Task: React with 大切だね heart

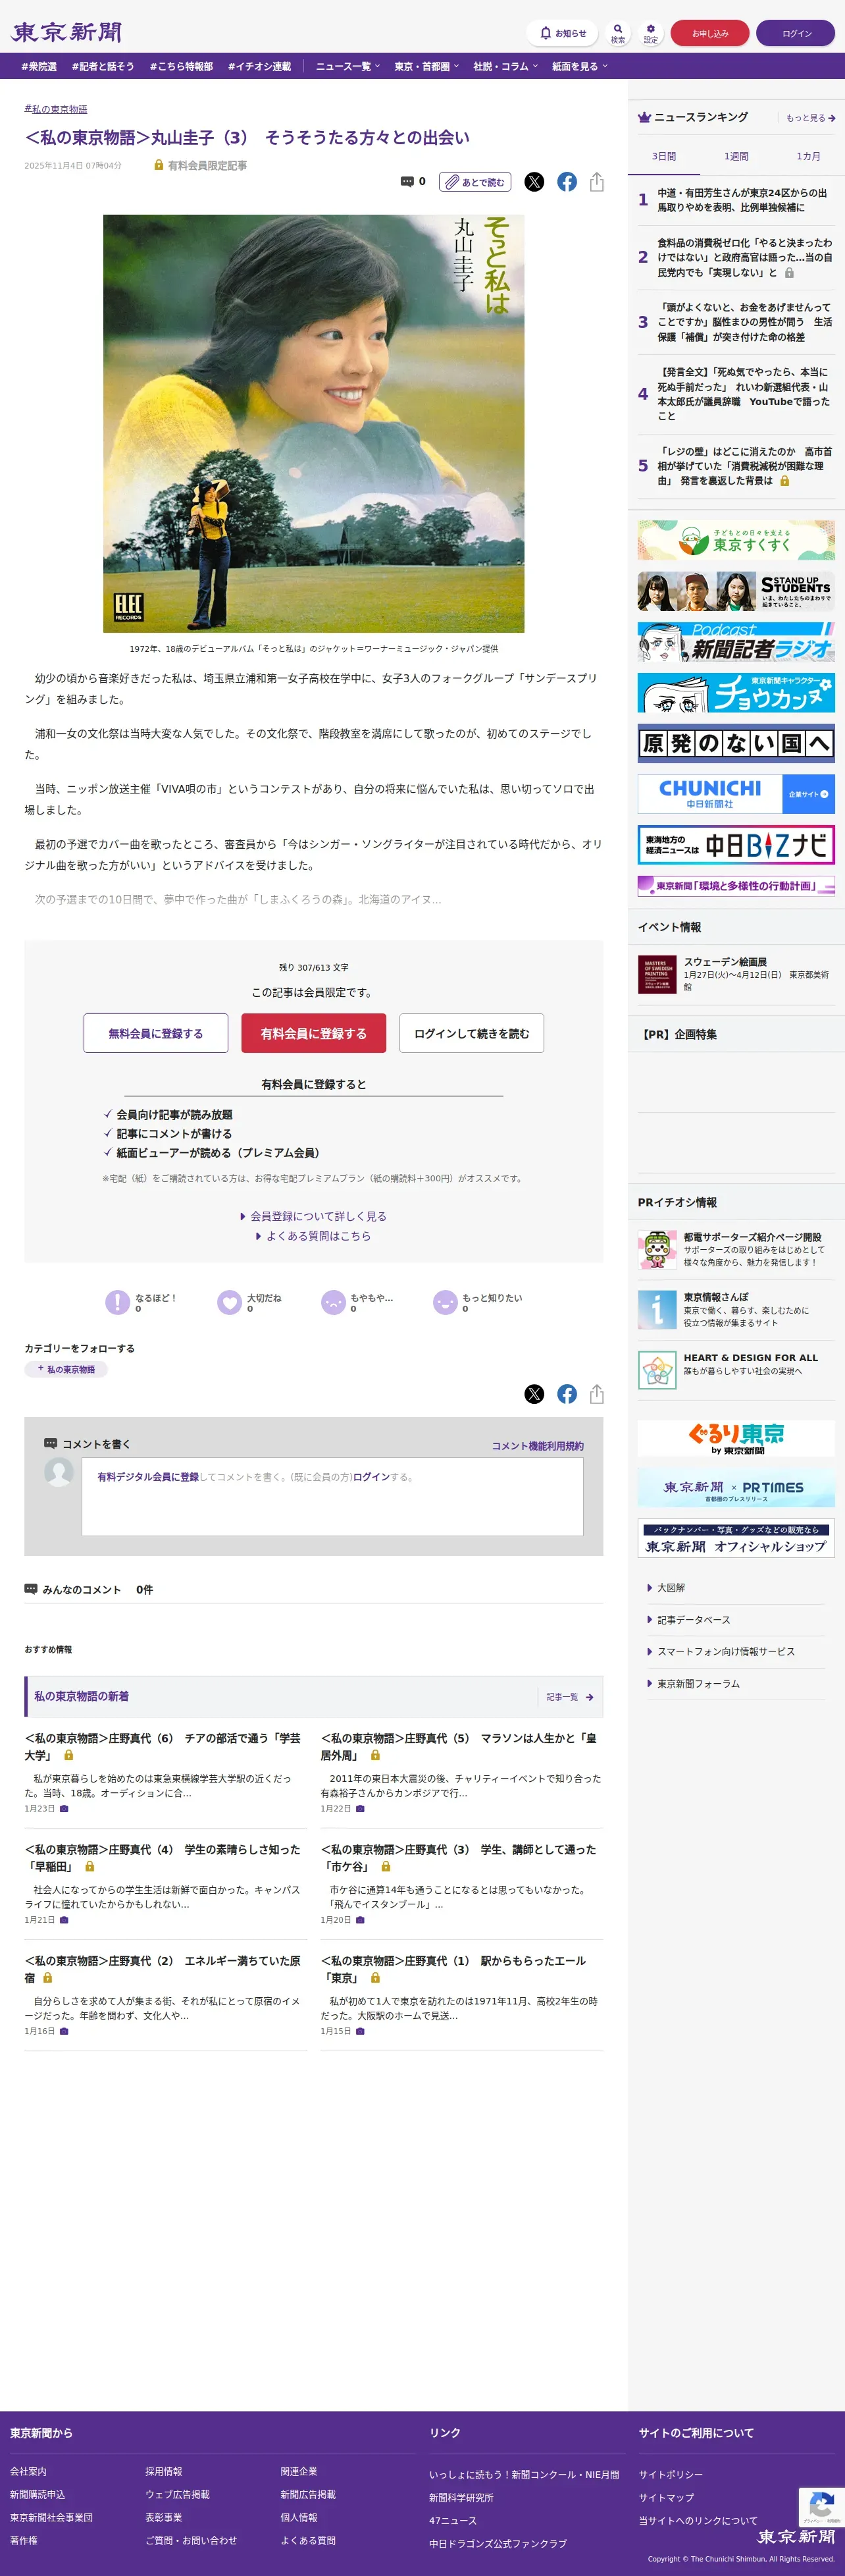Action: [250, 1302]
